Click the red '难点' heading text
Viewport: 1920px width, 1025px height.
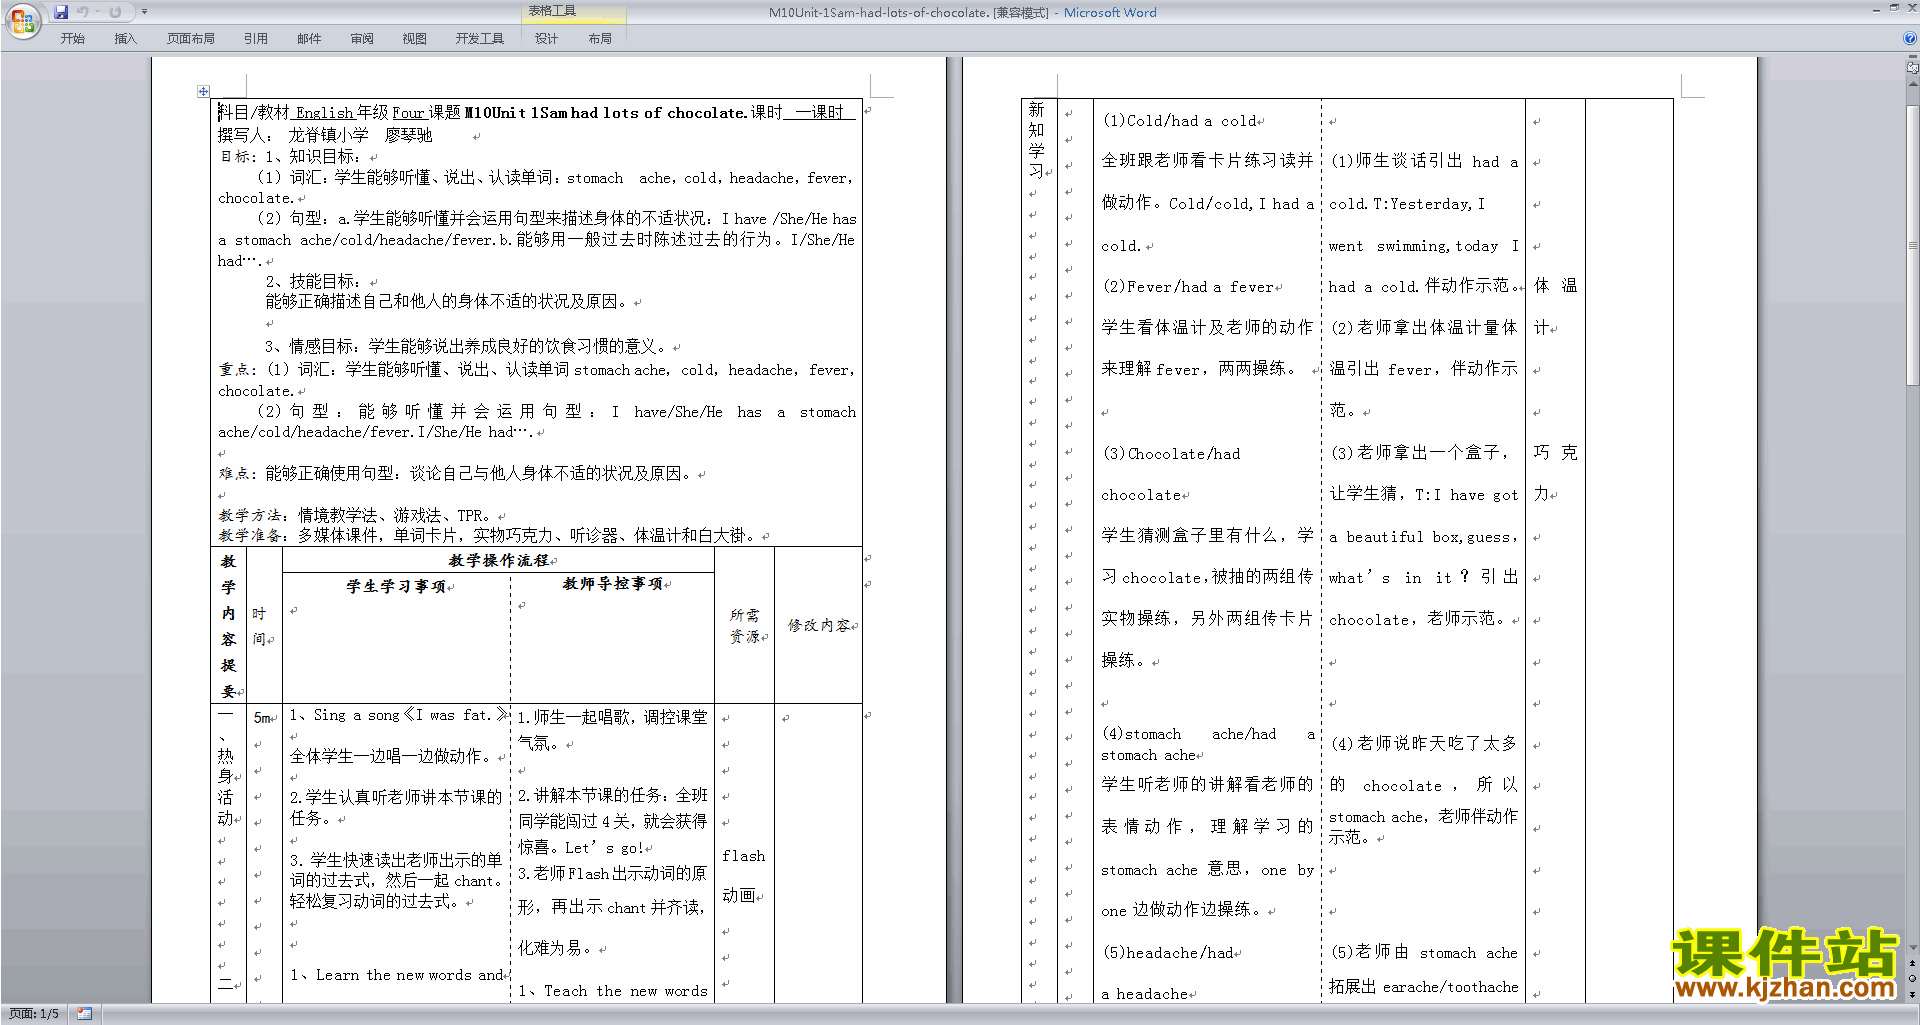point(235,474)
